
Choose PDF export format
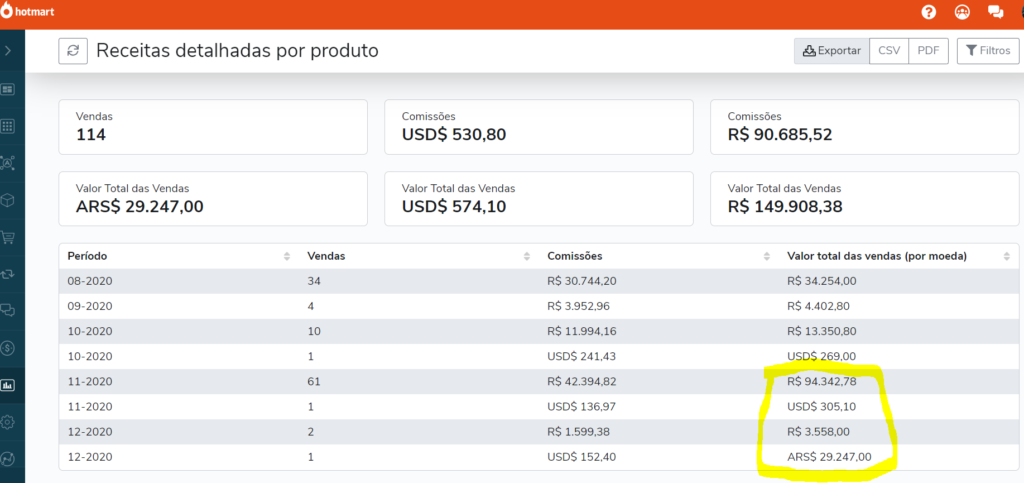(928, 51)
